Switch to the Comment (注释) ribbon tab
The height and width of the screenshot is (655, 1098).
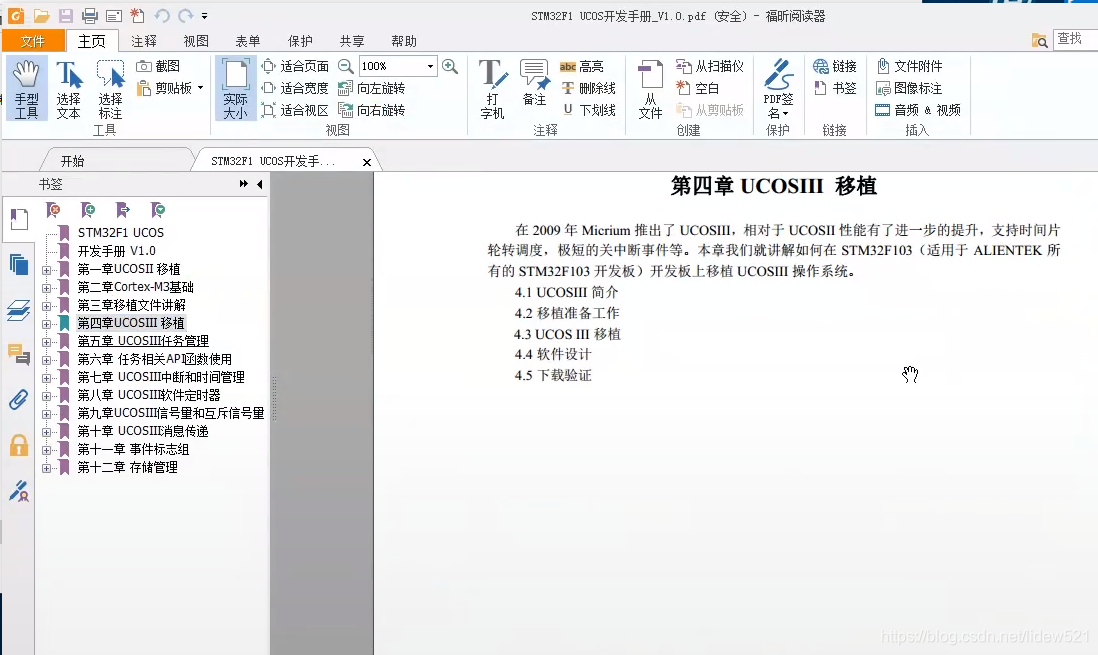coord(144,41)
